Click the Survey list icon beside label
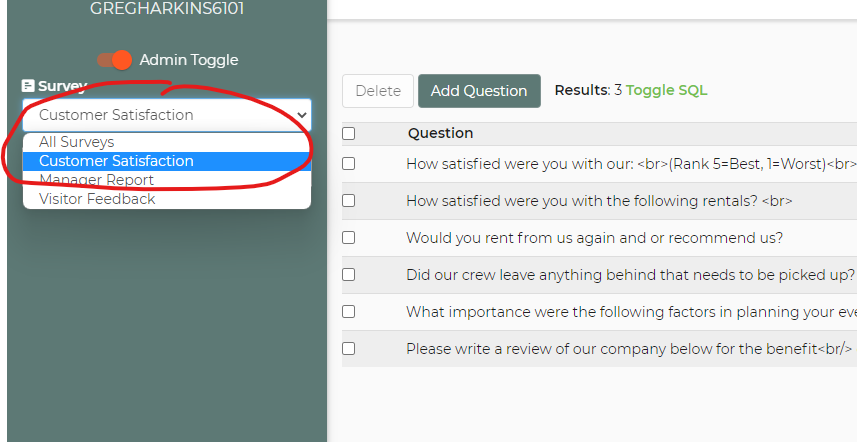The image size is (857, 442). 29,86
